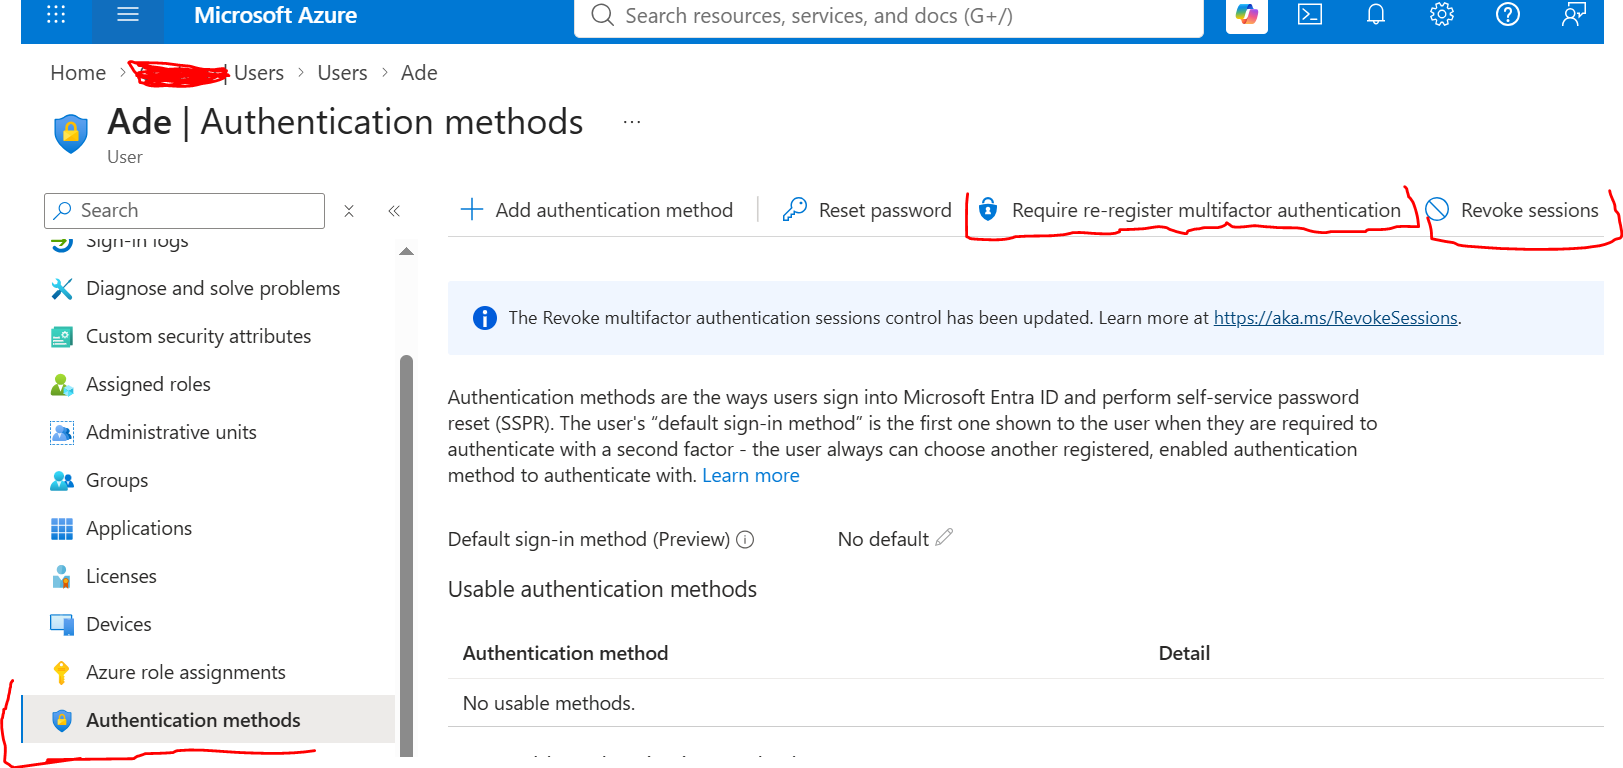Click the wrench icon for Diagnose and solve problems
This screenshot has width=1623, height=768.
[x=62, y=289]
